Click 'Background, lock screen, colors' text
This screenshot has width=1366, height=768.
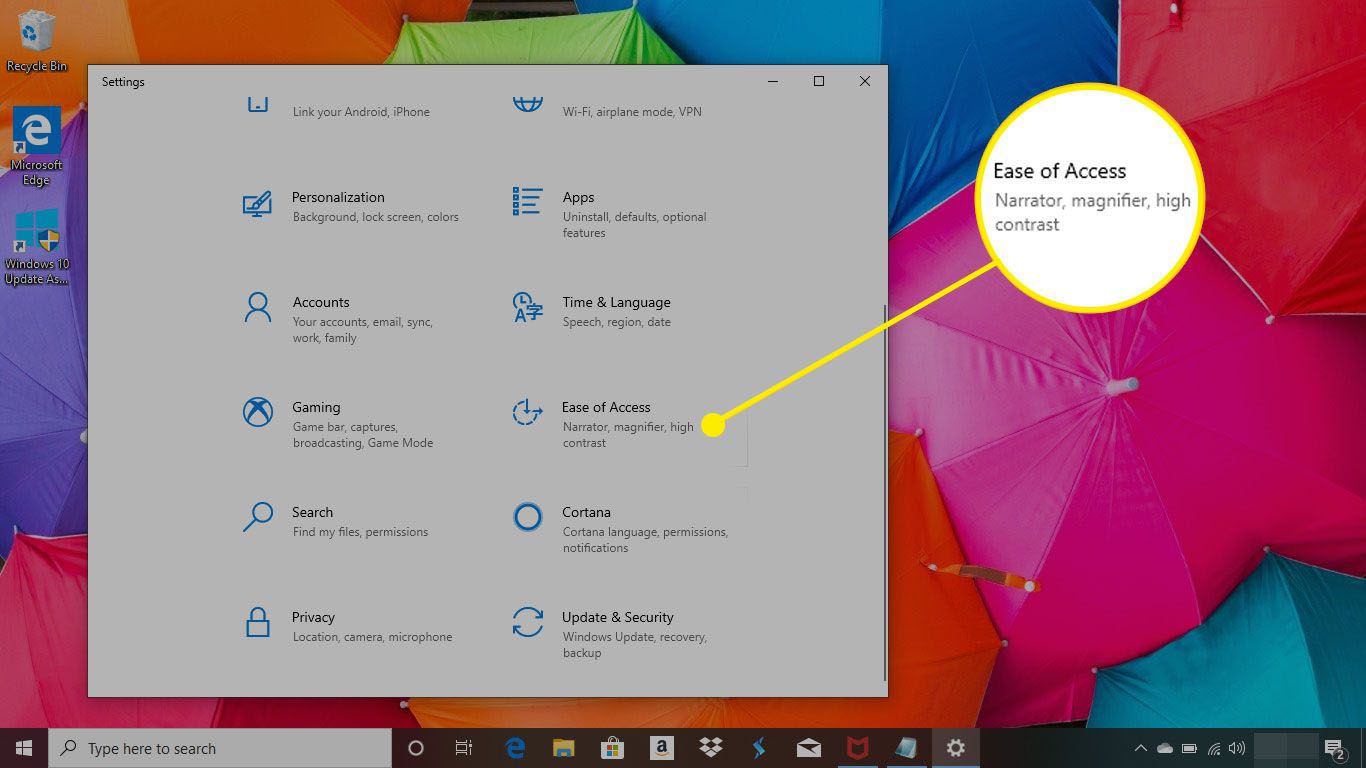pos(376,217)
